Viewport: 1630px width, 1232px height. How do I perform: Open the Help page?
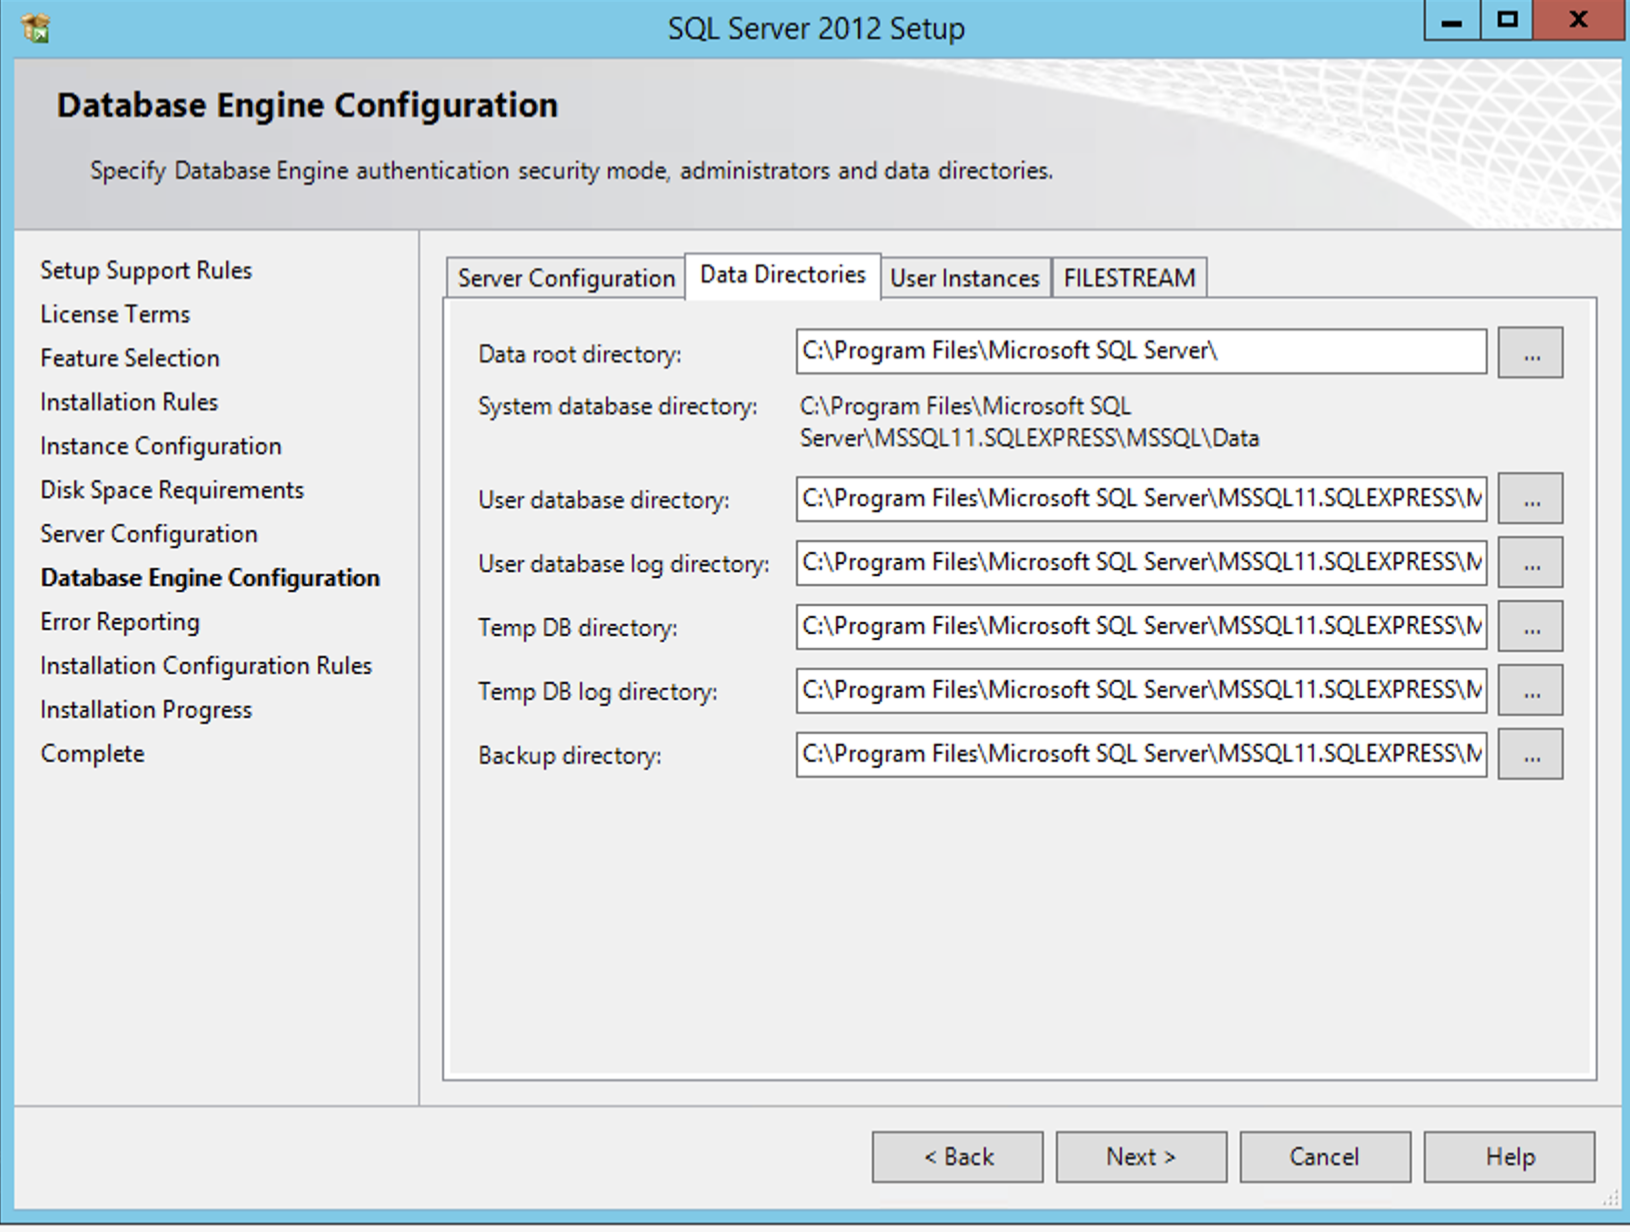pyautogui.click(x=1507, y=1156)
